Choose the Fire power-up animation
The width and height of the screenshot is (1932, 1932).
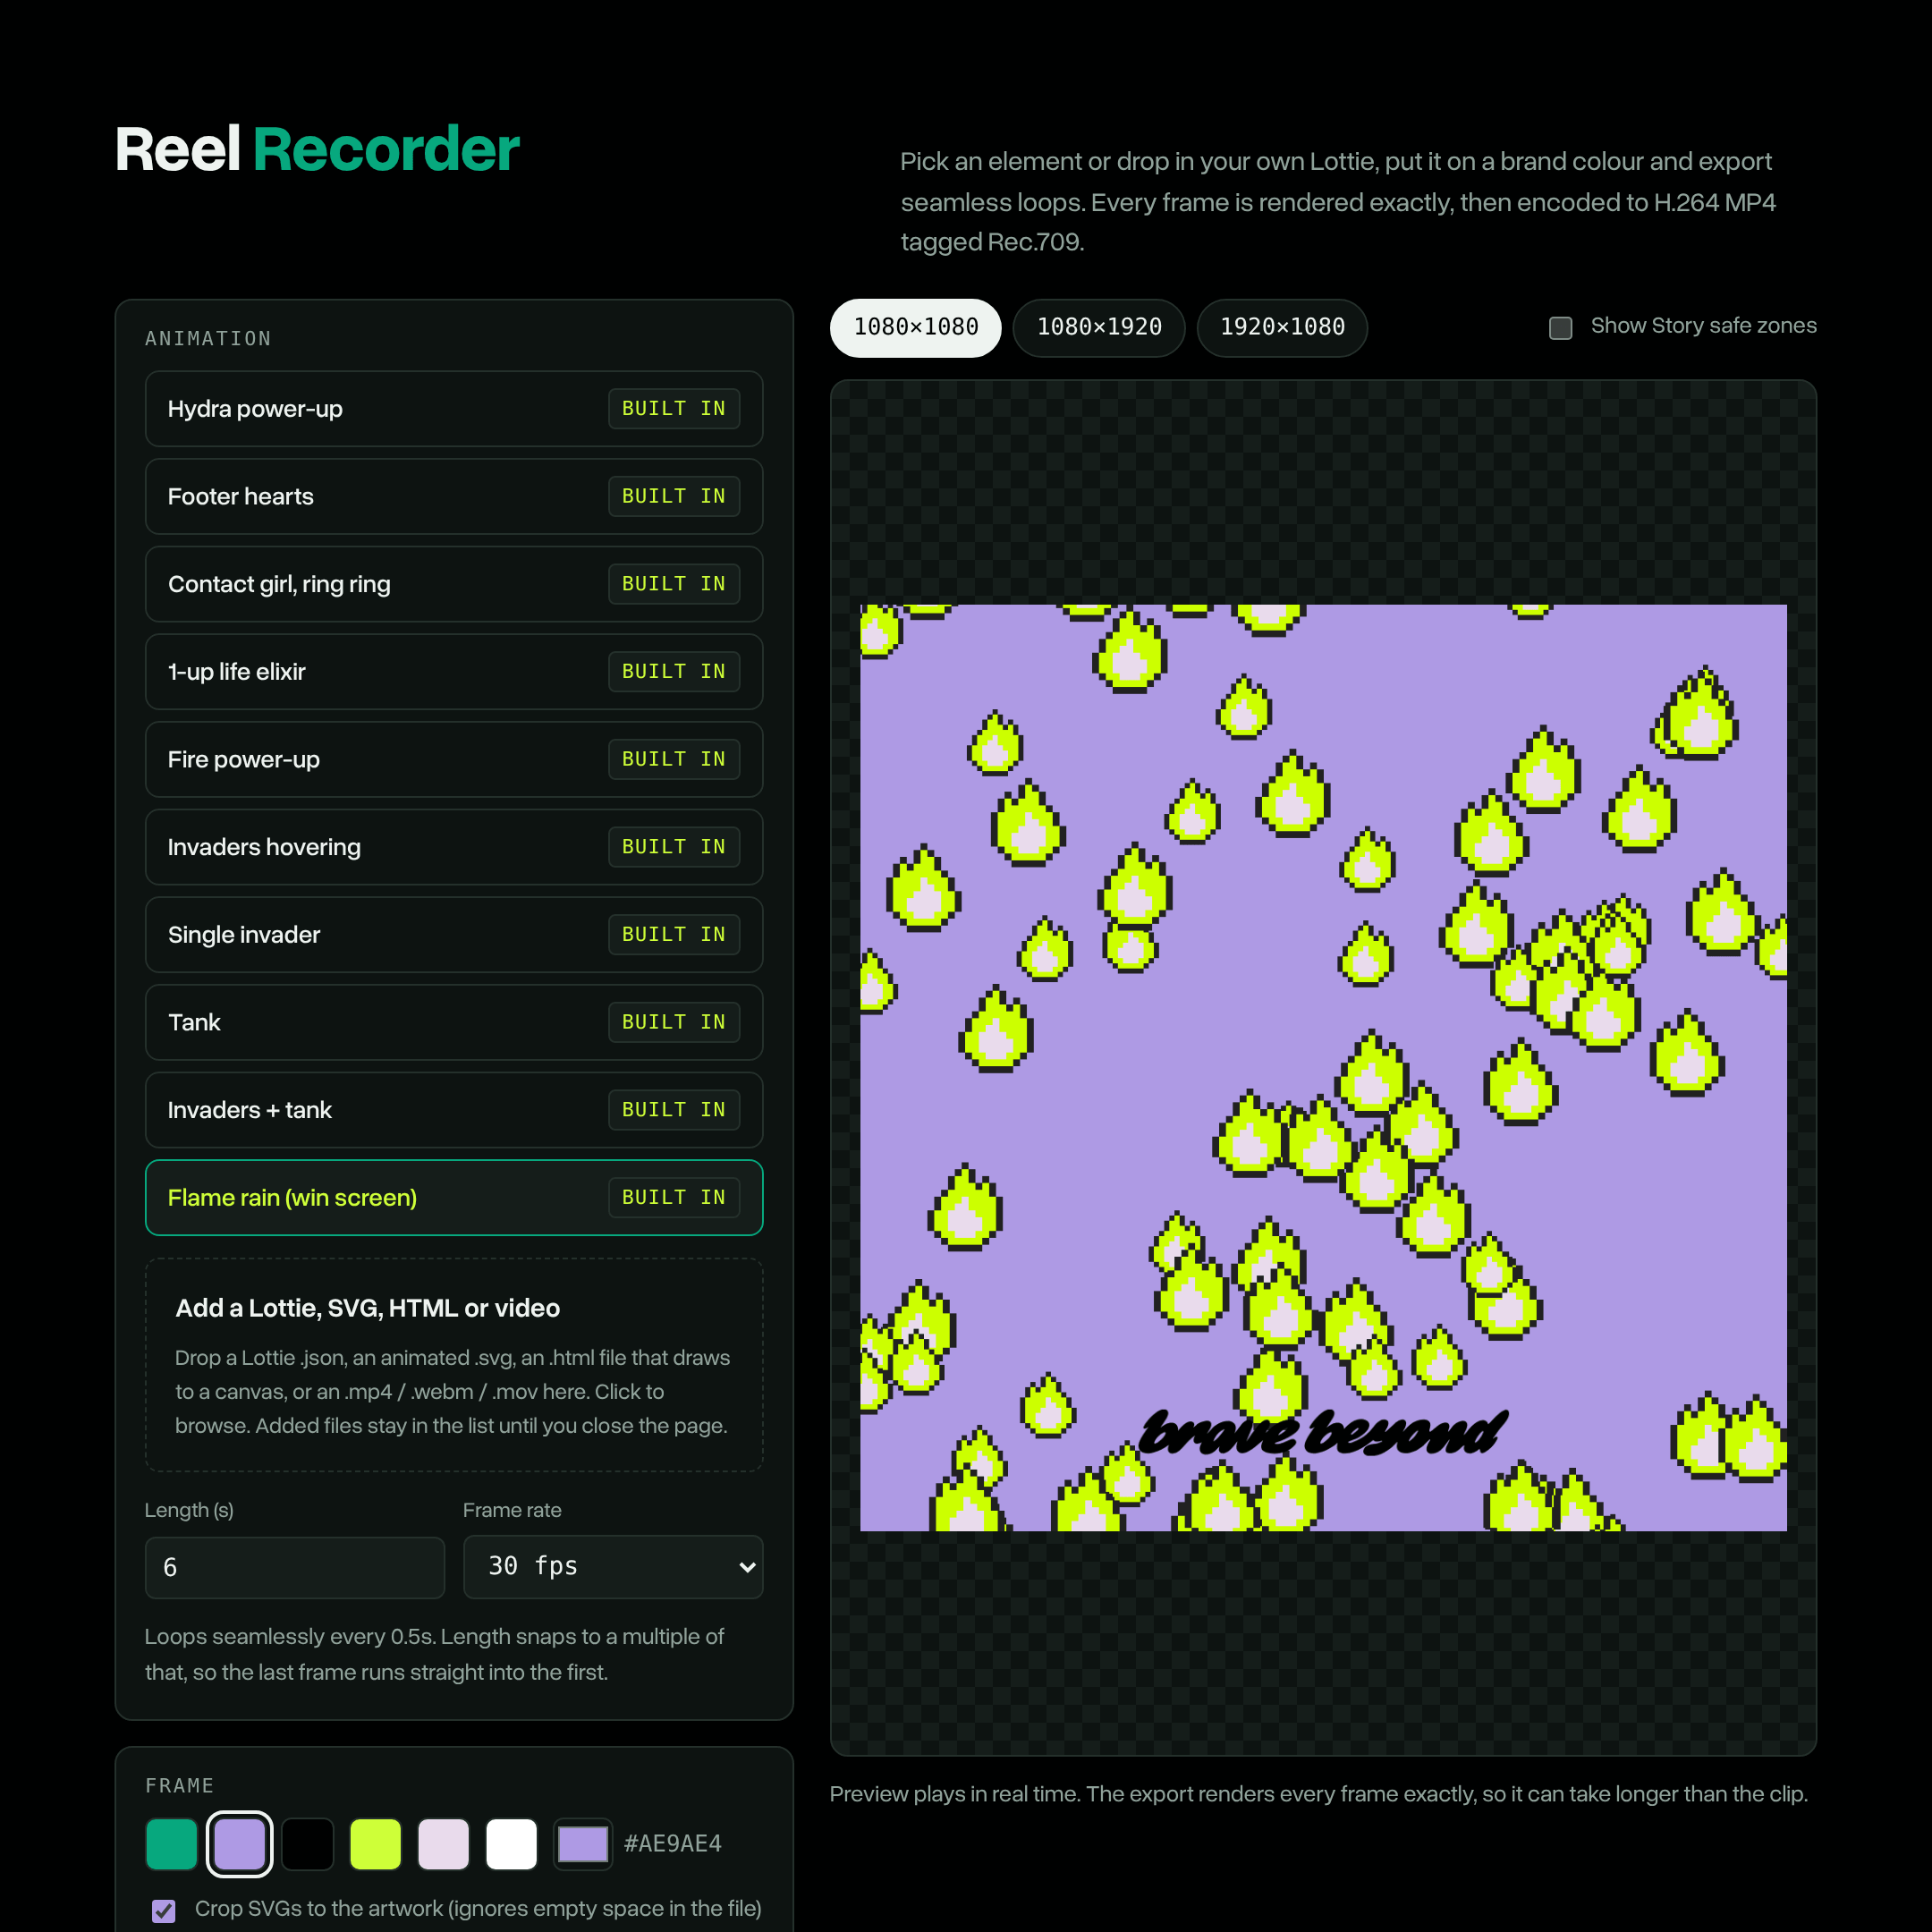coord(454,760)
